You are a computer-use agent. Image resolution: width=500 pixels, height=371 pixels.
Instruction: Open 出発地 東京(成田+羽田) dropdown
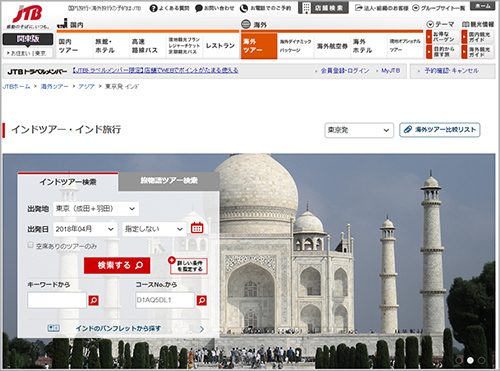tap(96, 209)
